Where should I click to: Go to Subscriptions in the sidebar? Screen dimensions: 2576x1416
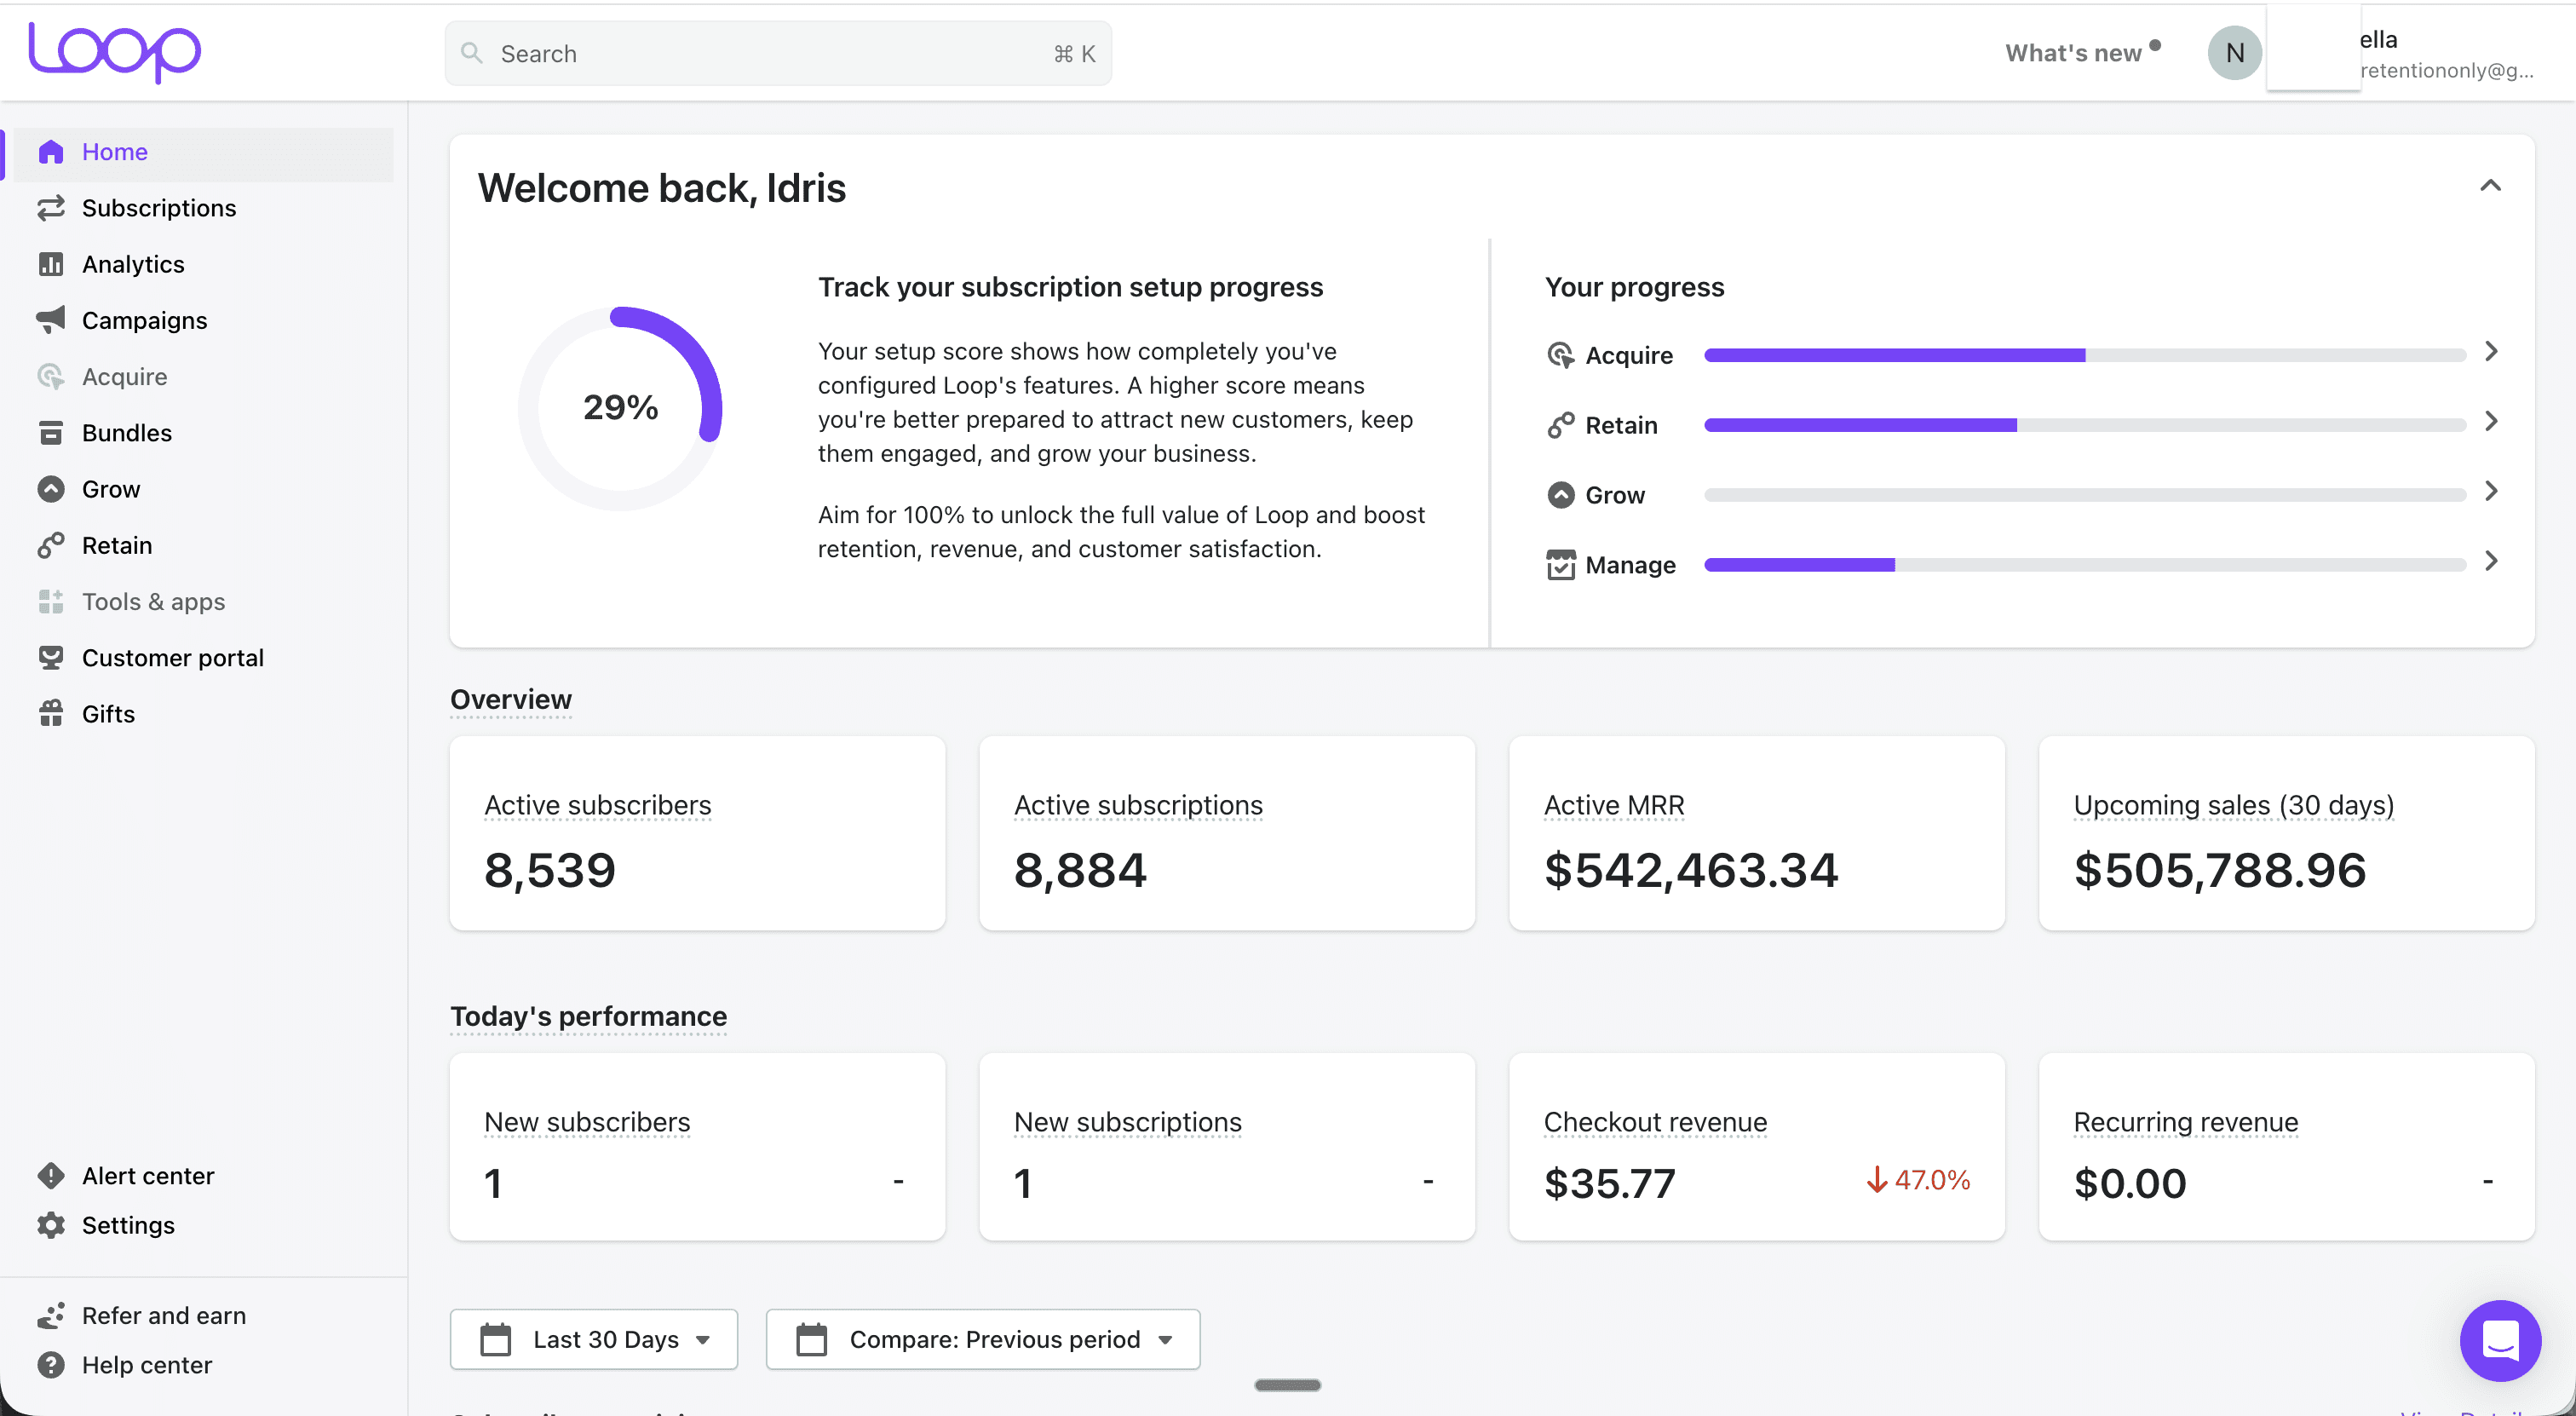pyautogui.click(x=158, y=208)
